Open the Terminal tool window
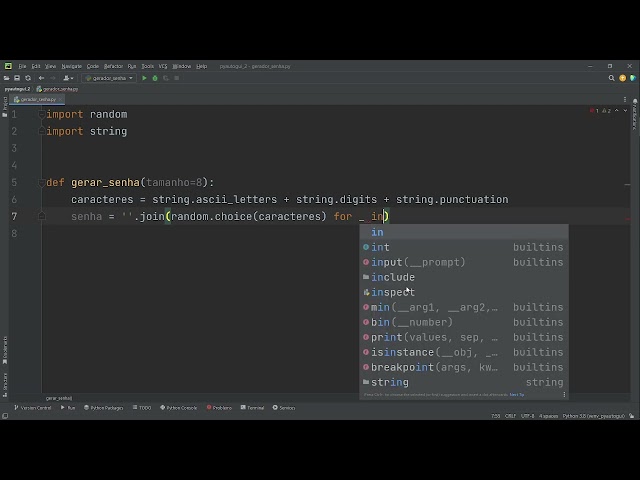This screenshot has width=640, height=480. [252, 408]
